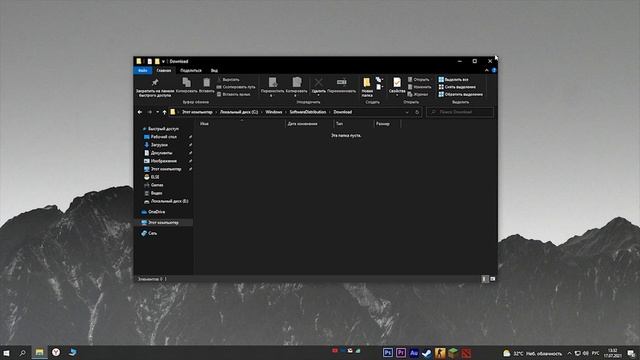This screenshot has width=640, height=360.
Task: Click Invert selection (Обратить выделение)
Action: pos(460,94)
